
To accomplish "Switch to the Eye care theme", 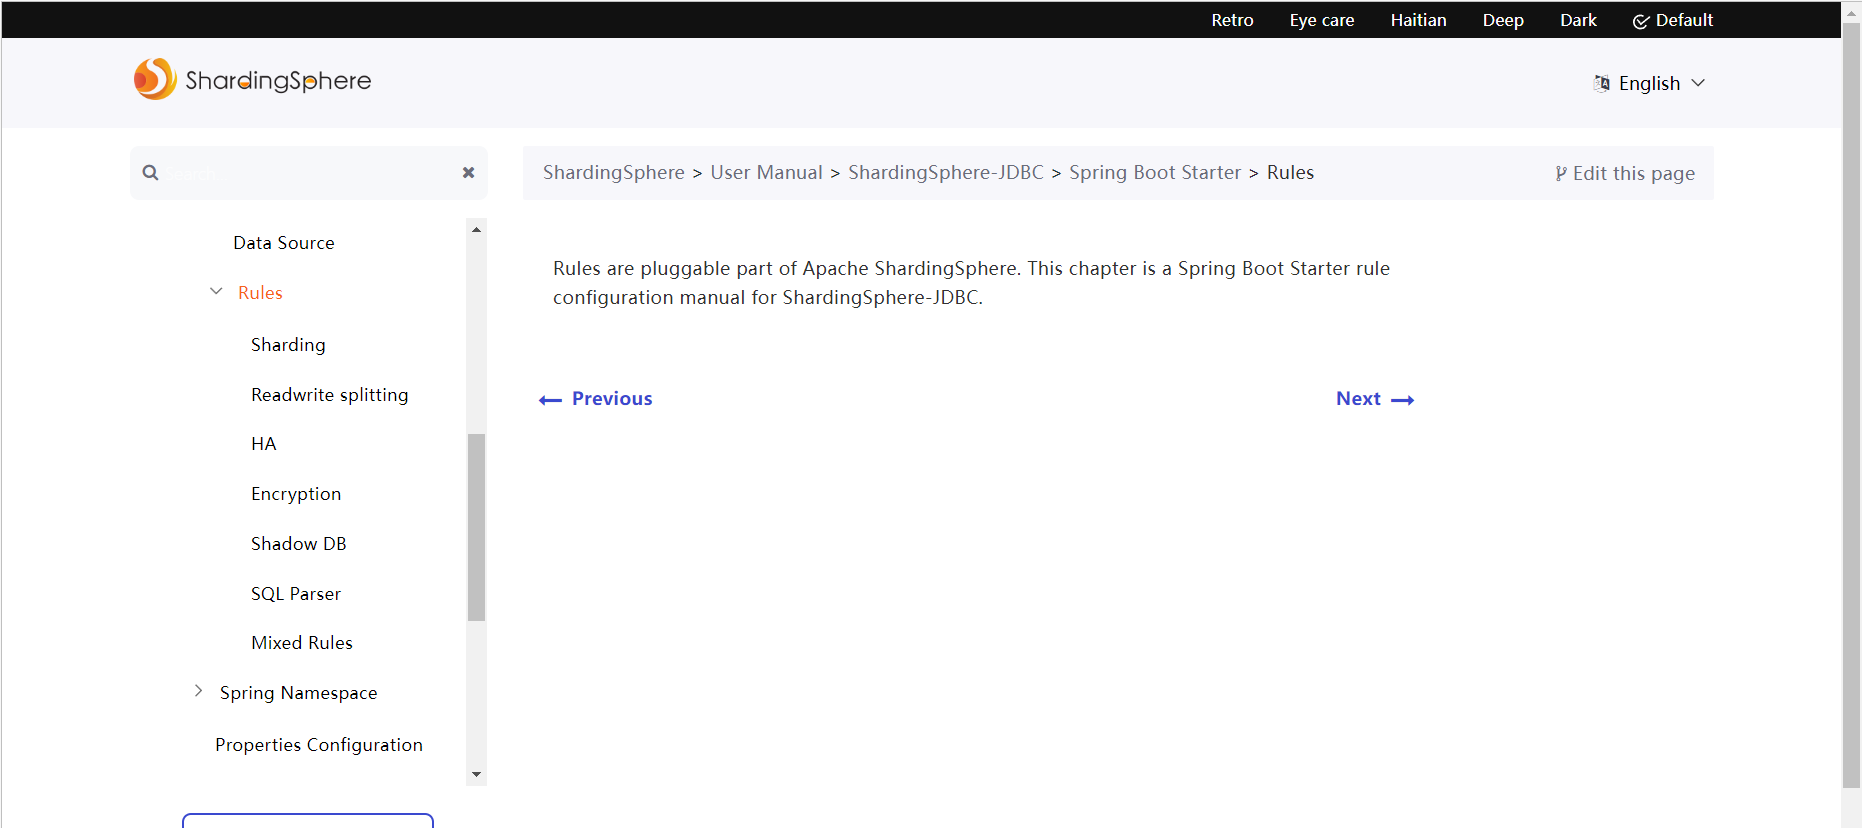I will click(1322, 20).
